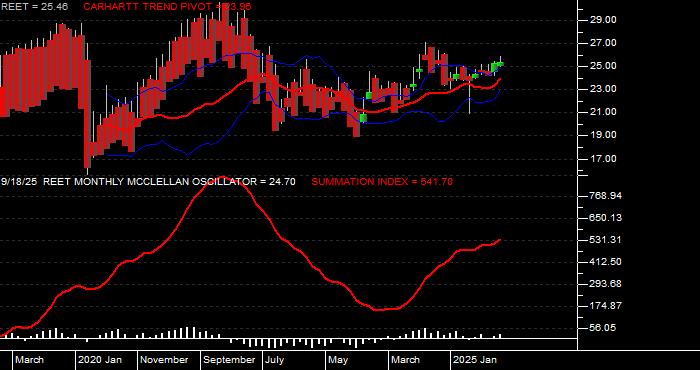Select REET MONTHLY MCCLELLAN OSCILLATOR = 24.70 text

[x=169, y=182]
